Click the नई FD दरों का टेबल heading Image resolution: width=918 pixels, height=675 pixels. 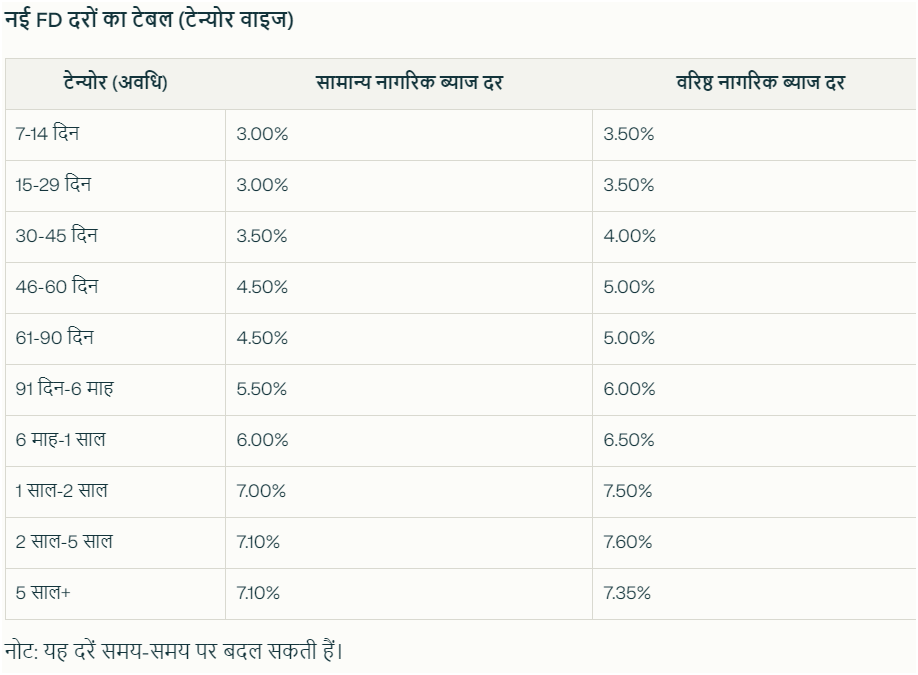coord(150,19)
